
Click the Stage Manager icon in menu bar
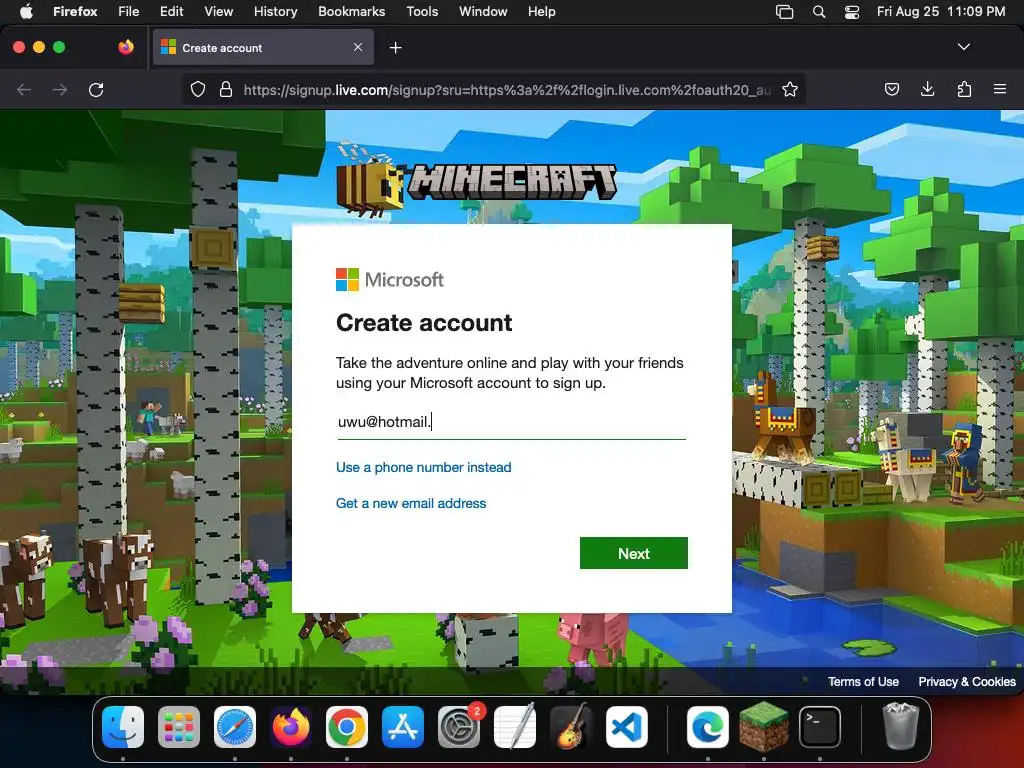[784, 12]
